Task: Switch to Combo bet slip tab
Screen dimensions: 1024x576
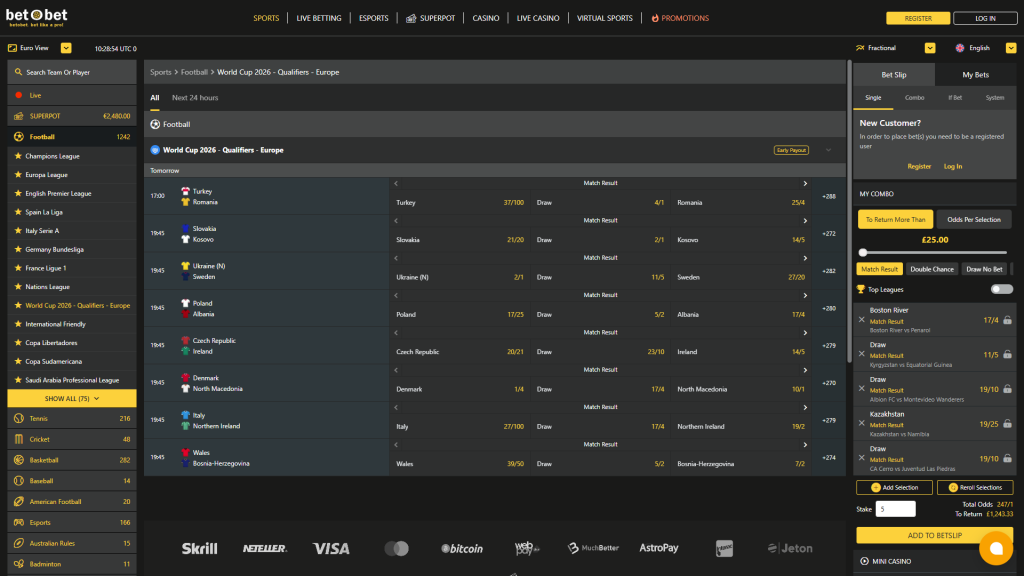Action: coord(914,97)
